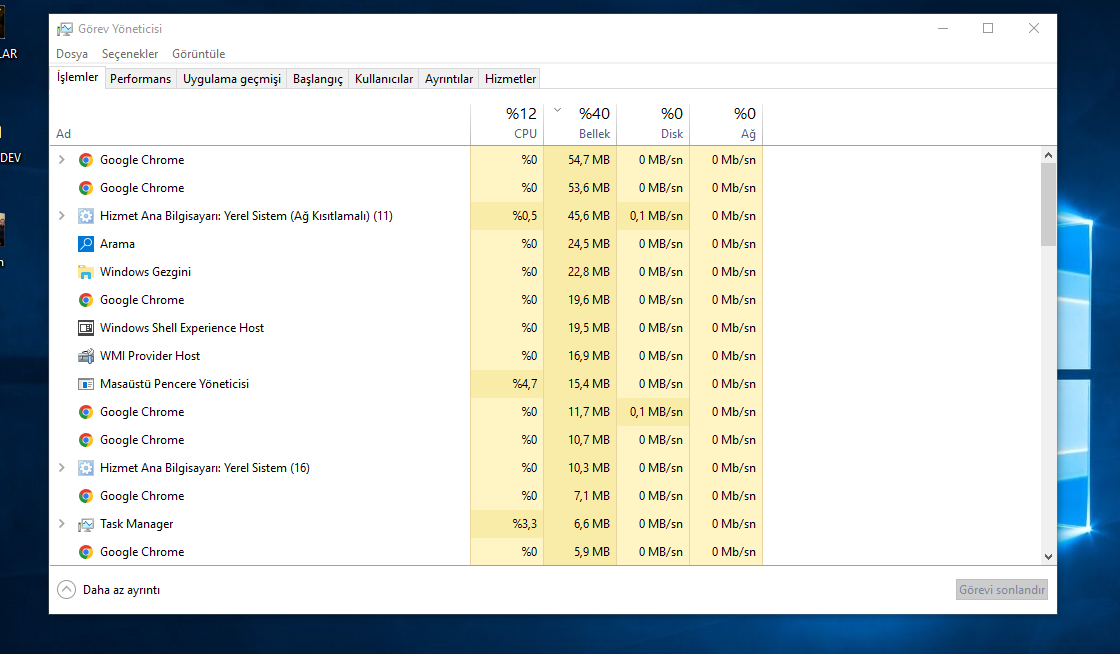The height and width of the screenshot is (654, 1120).
Task: Click Chrome icon in the 7,1 MB row
Action: 86,495
